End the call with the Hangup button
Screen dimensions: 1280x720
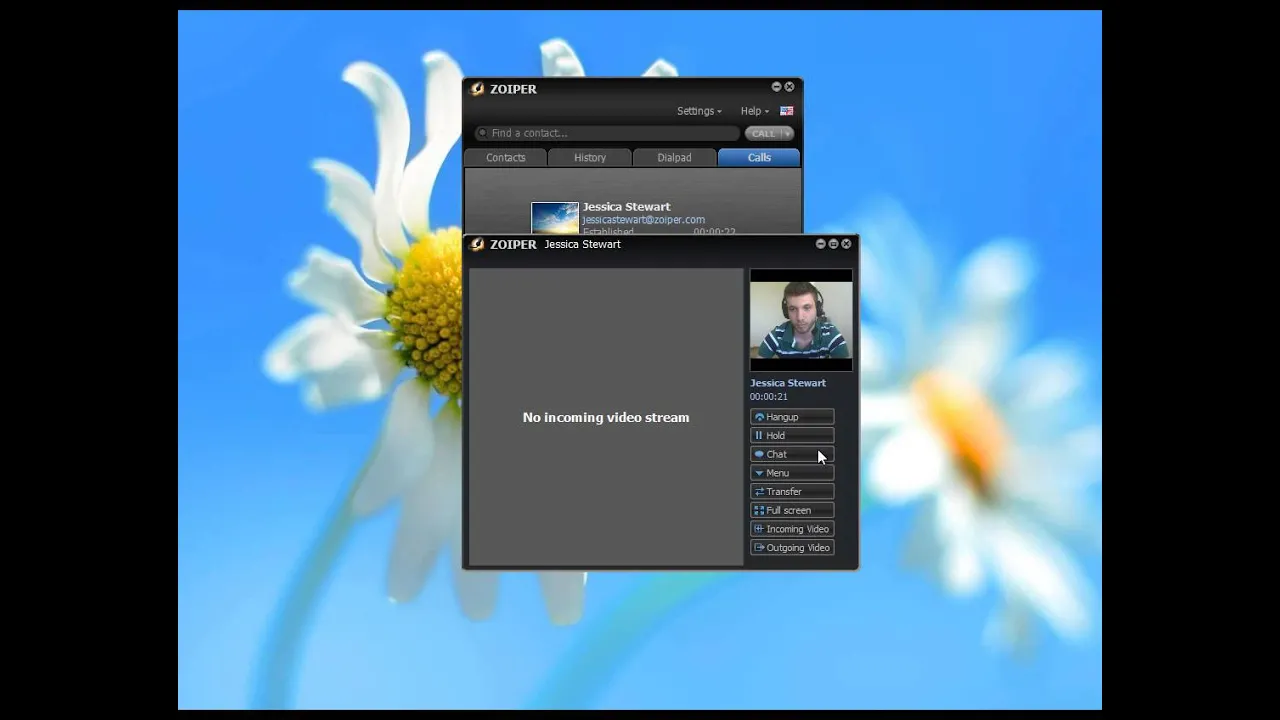tap(792, 417)
